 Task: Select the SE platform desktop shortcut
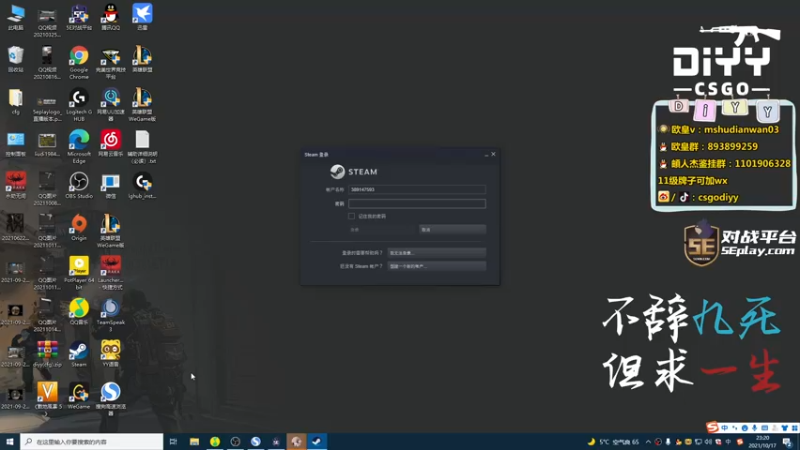pos(79,16)
